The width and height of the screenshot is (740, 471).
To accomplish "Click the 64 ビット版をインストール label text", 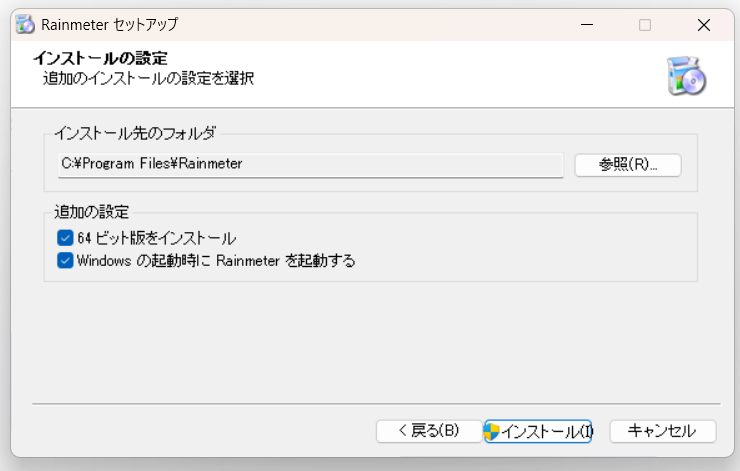I will pos(156,238).
